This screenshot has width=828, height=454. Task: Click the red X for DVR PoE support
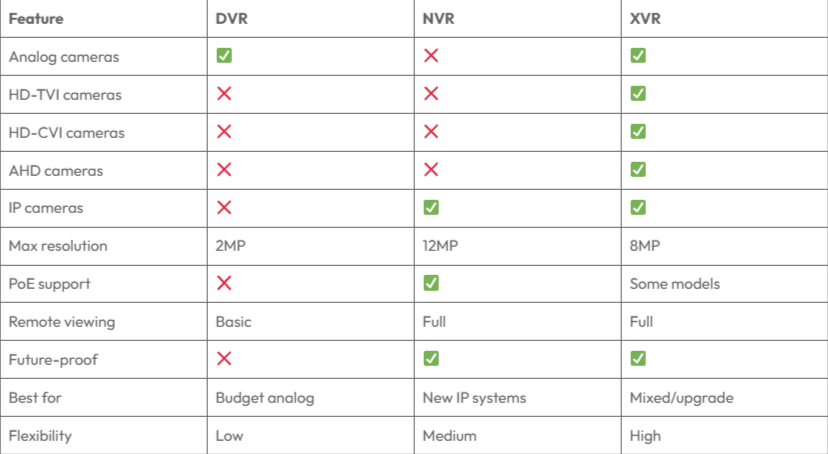click(x=224, y=283)
